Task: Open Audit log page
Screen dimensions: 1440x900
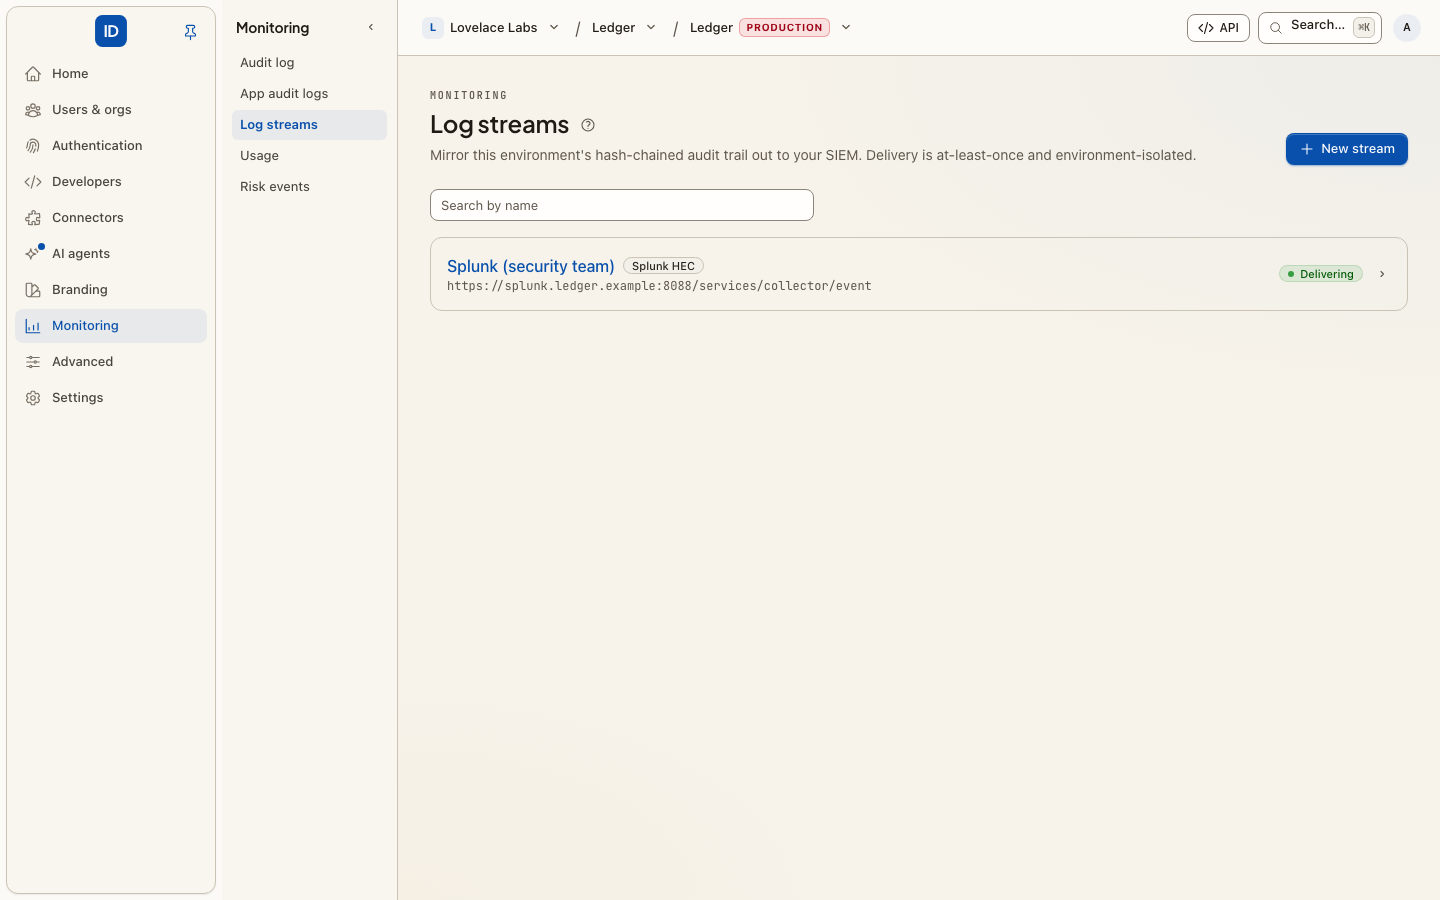Action: click(309, 63)
